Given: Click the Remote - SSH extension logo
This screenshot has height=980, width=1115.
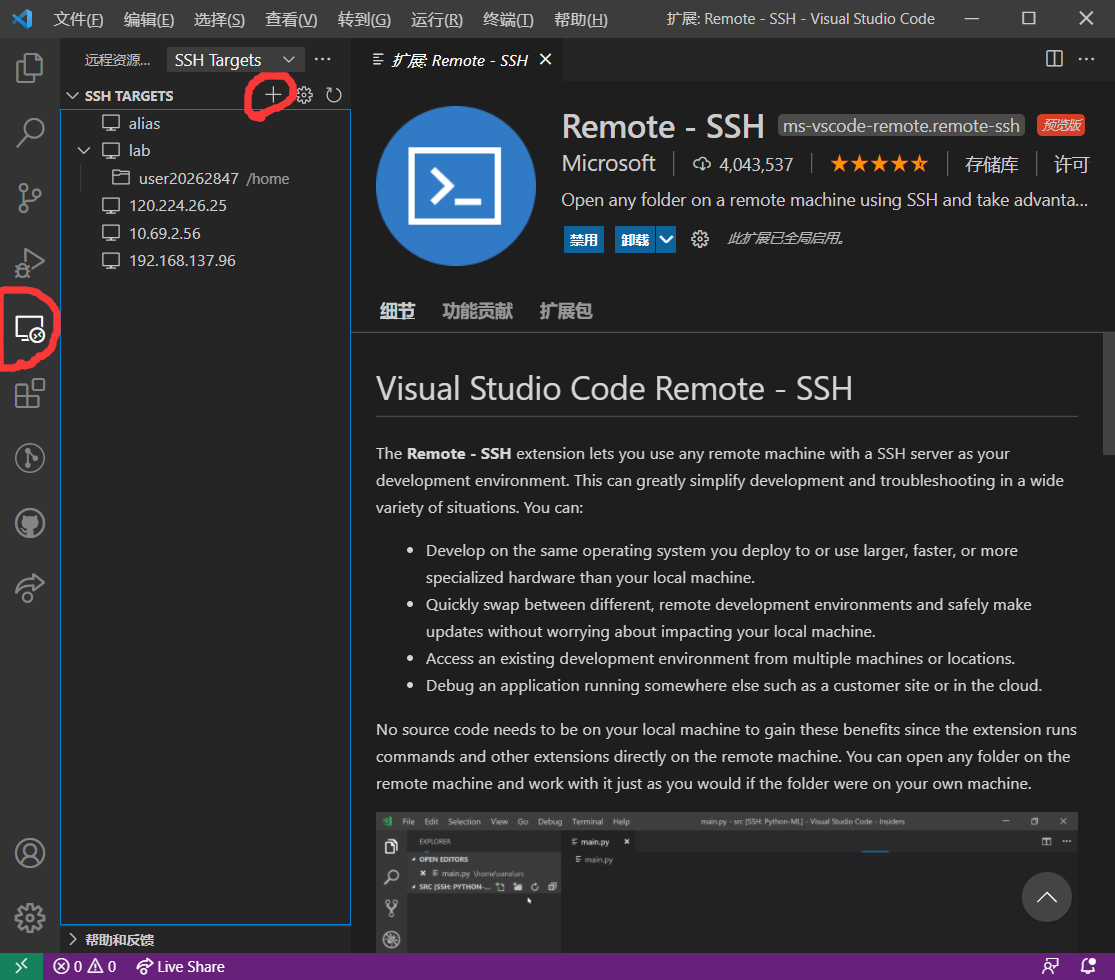Looking at the screenshot, I should coord(456,186).
